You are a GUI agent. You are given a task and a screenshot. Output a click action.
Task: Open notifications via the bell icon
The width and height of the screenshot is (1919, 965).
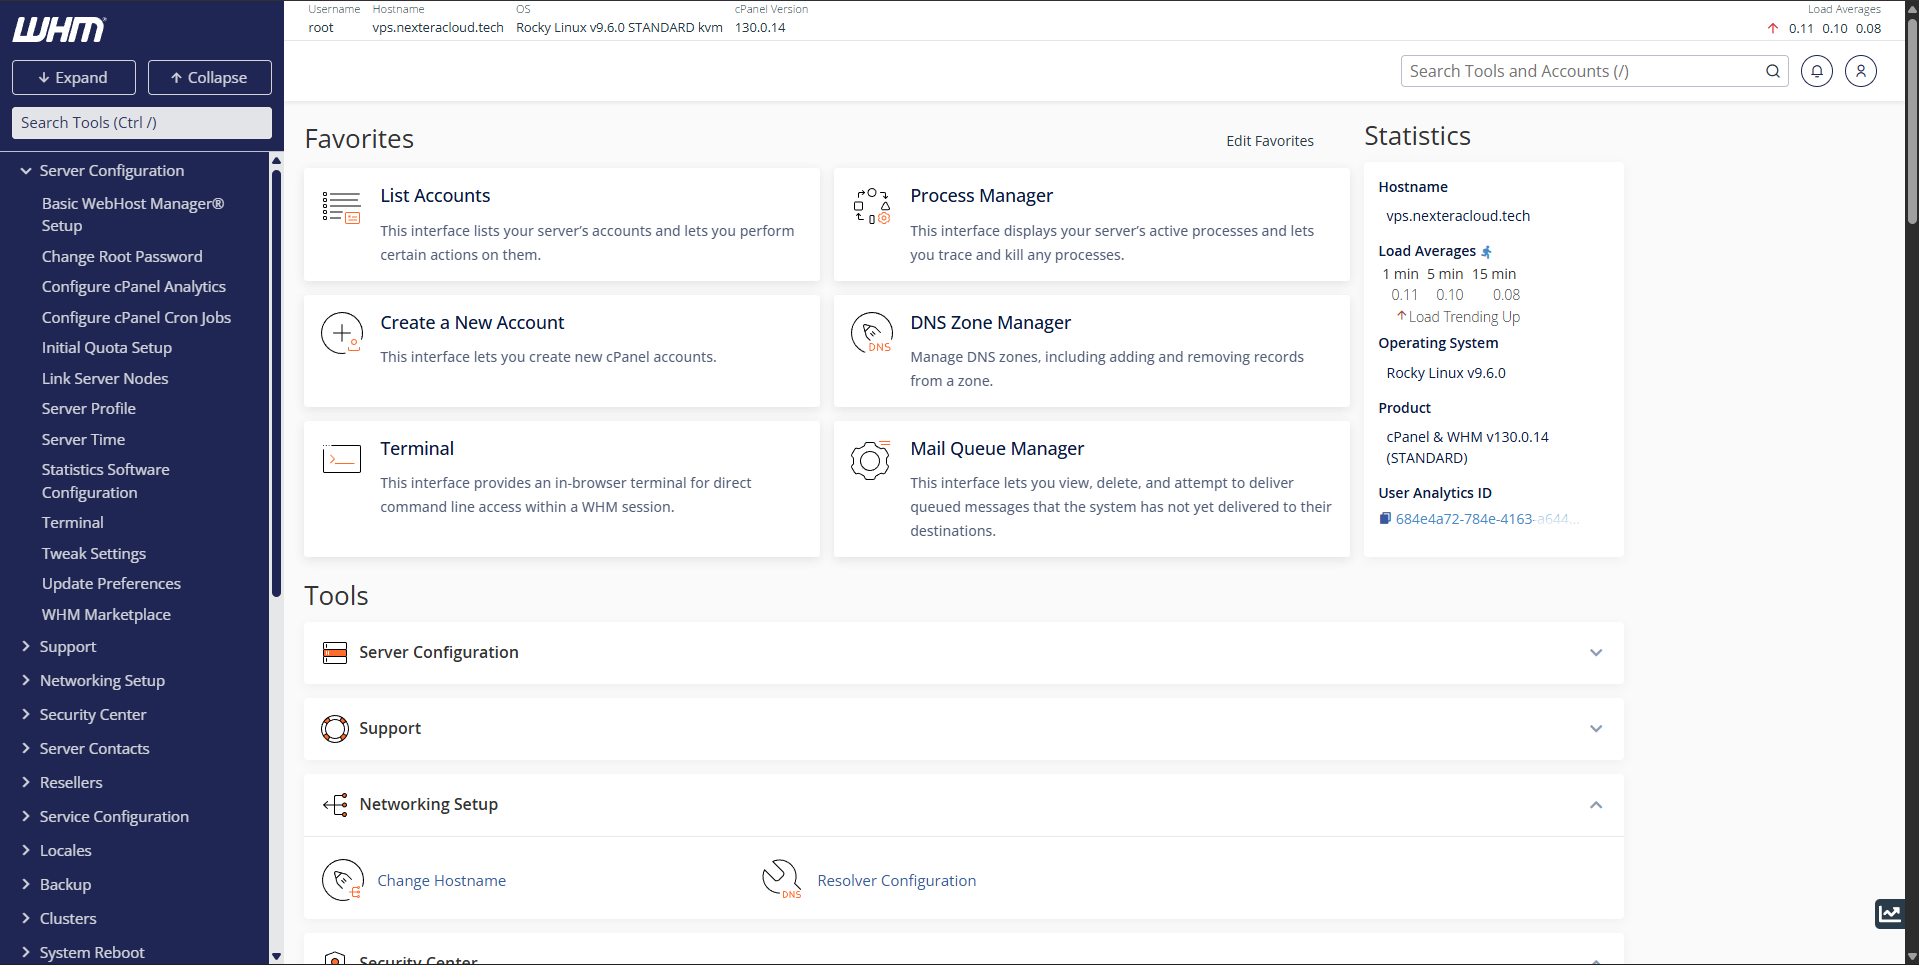pyautogui.click(x=1816, y=71)
